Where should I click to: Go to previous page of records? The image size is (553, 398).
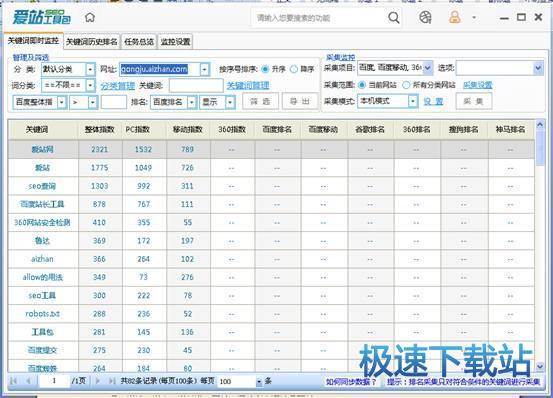click(28, 381)
